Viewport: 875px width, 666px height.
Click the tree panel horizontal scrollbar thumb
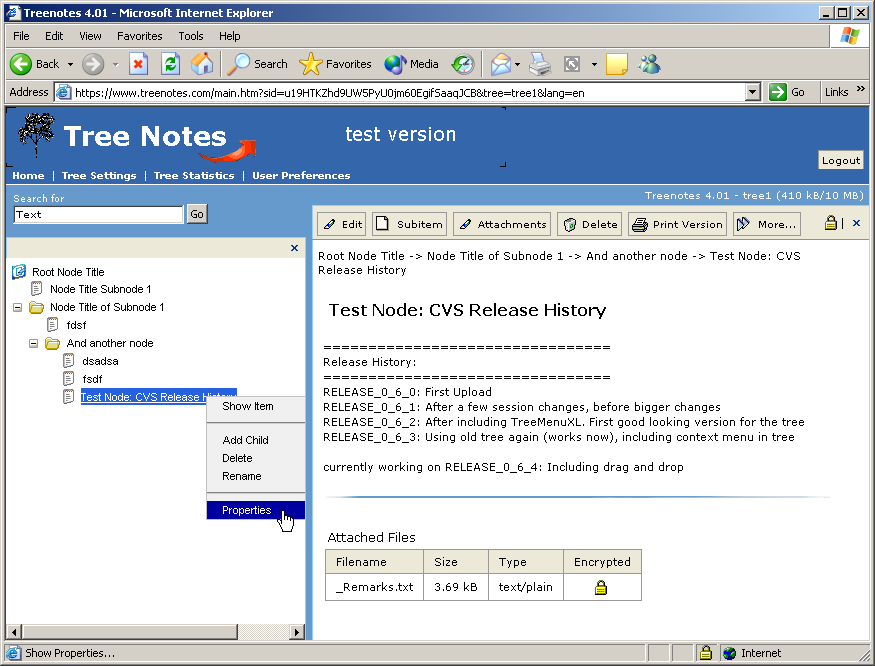tap(129, 632)
